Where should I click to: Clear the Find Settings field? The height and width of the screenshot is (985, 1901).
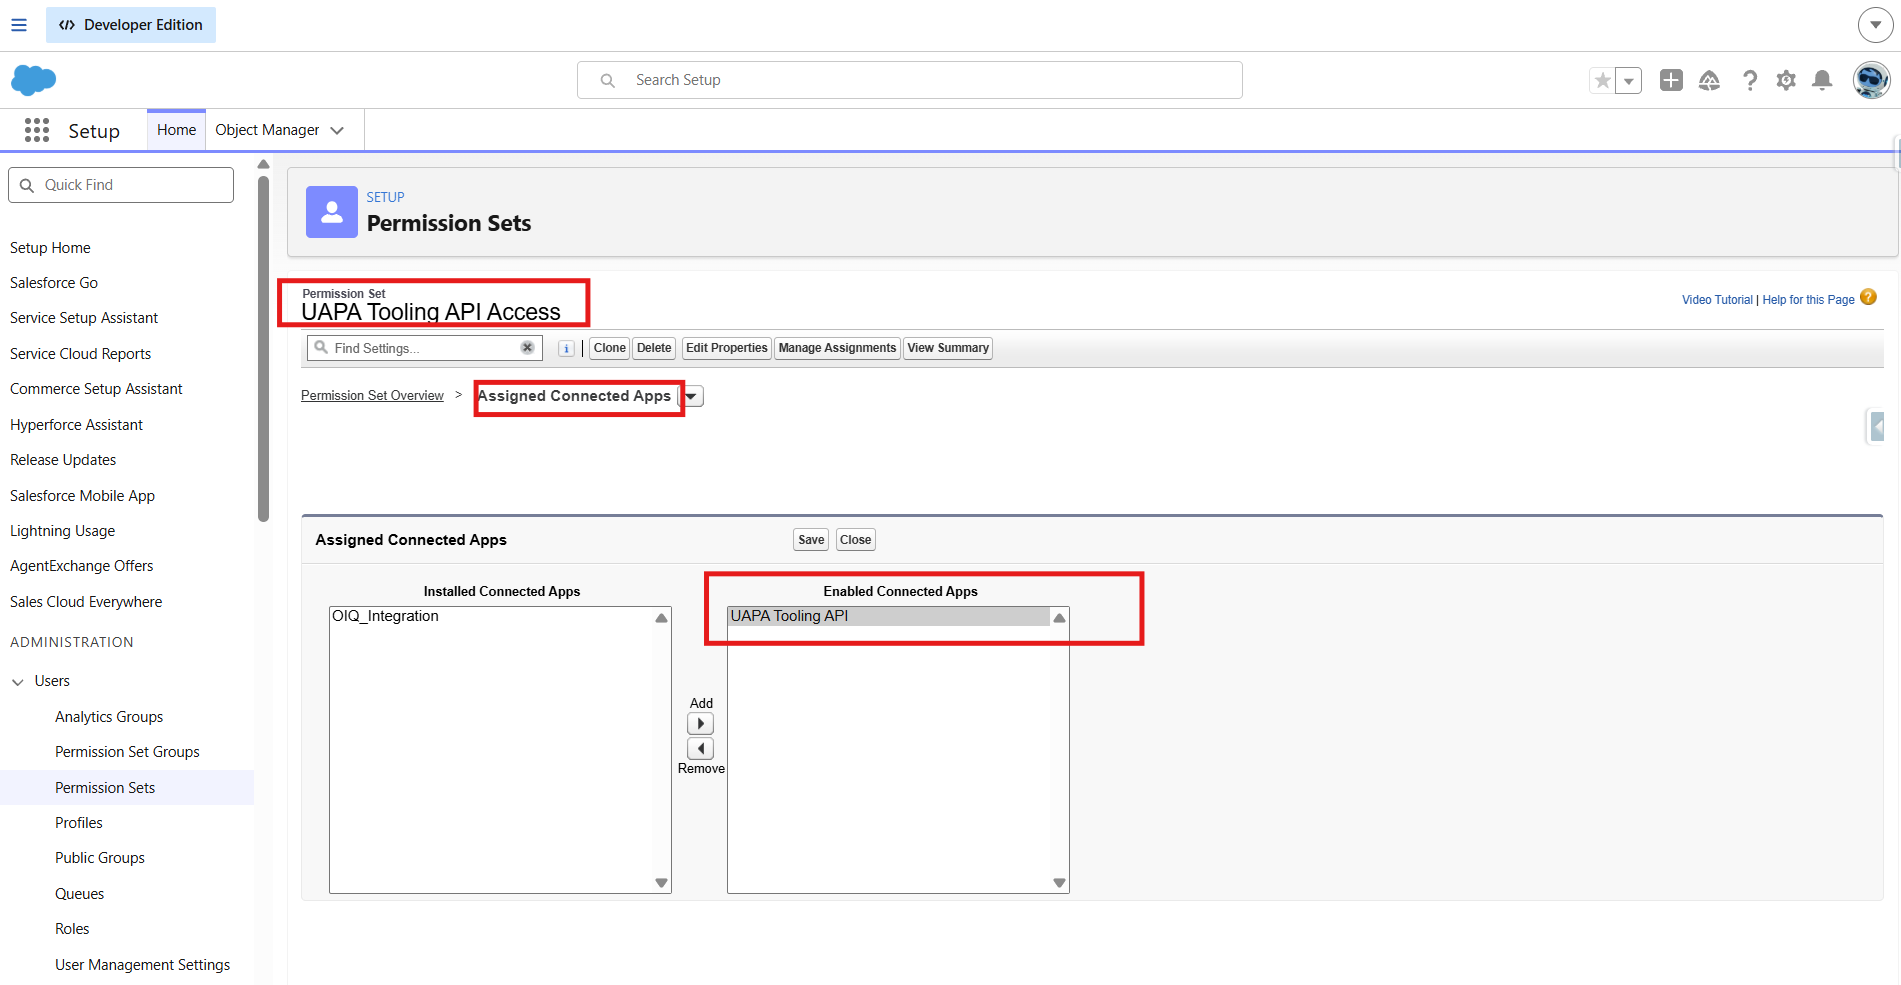coord(527,348)
